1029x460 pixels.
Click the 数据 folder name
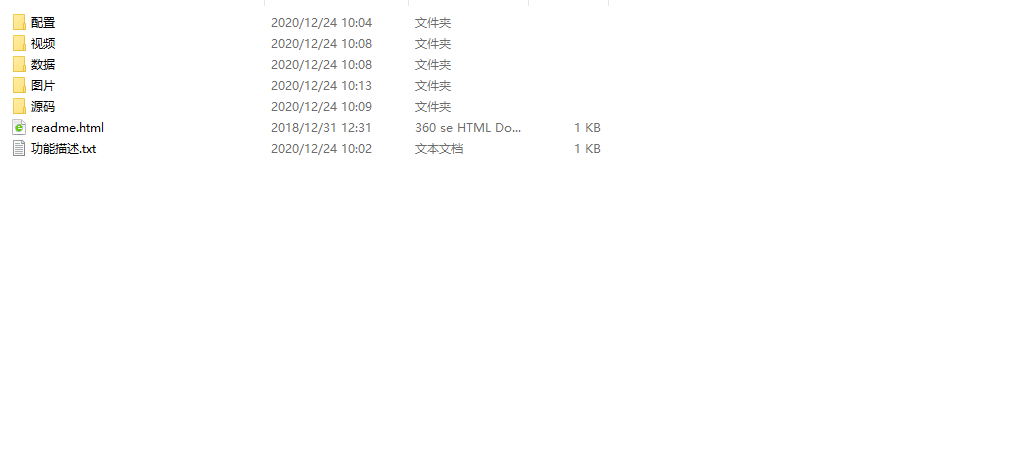43,65
